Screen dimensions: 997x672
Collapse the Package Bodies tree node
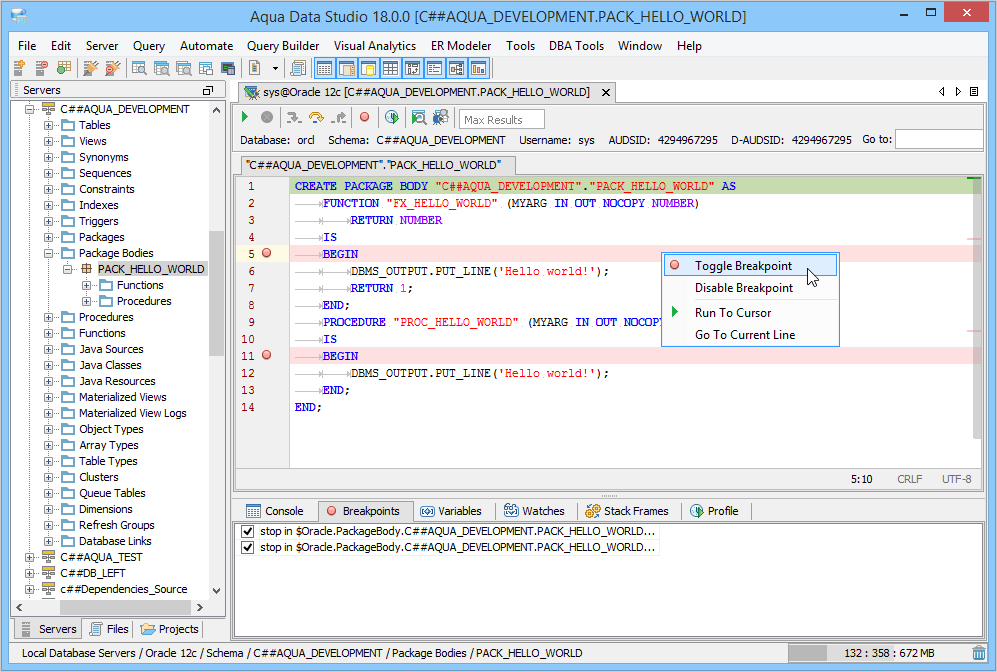pyautogui.click(x=49, y=253)
